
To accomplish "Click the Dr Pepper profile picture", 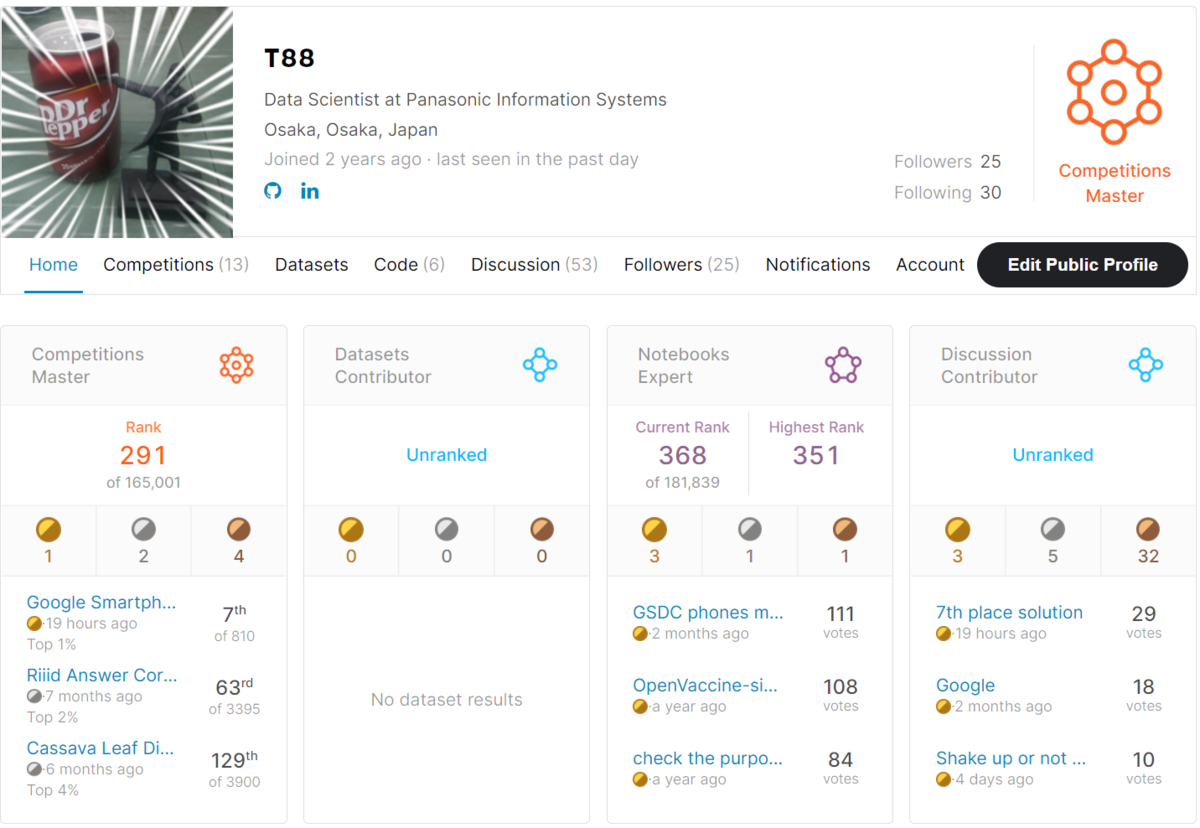I will 117,122.
